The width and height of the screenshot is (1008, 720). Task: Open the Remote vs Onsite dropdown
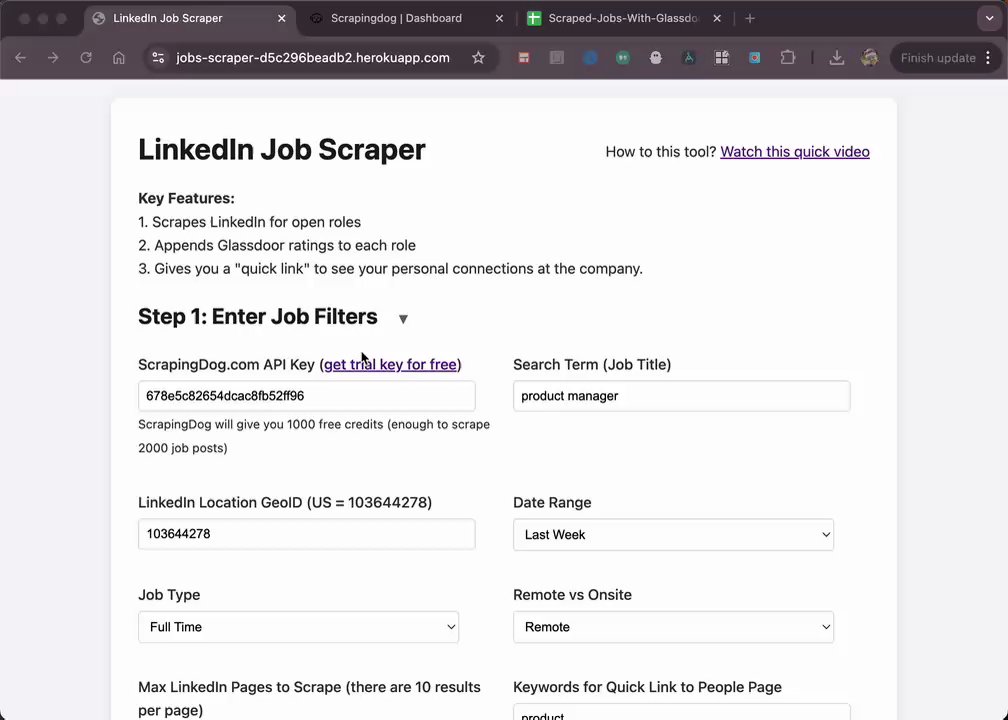tap(673, 627)
